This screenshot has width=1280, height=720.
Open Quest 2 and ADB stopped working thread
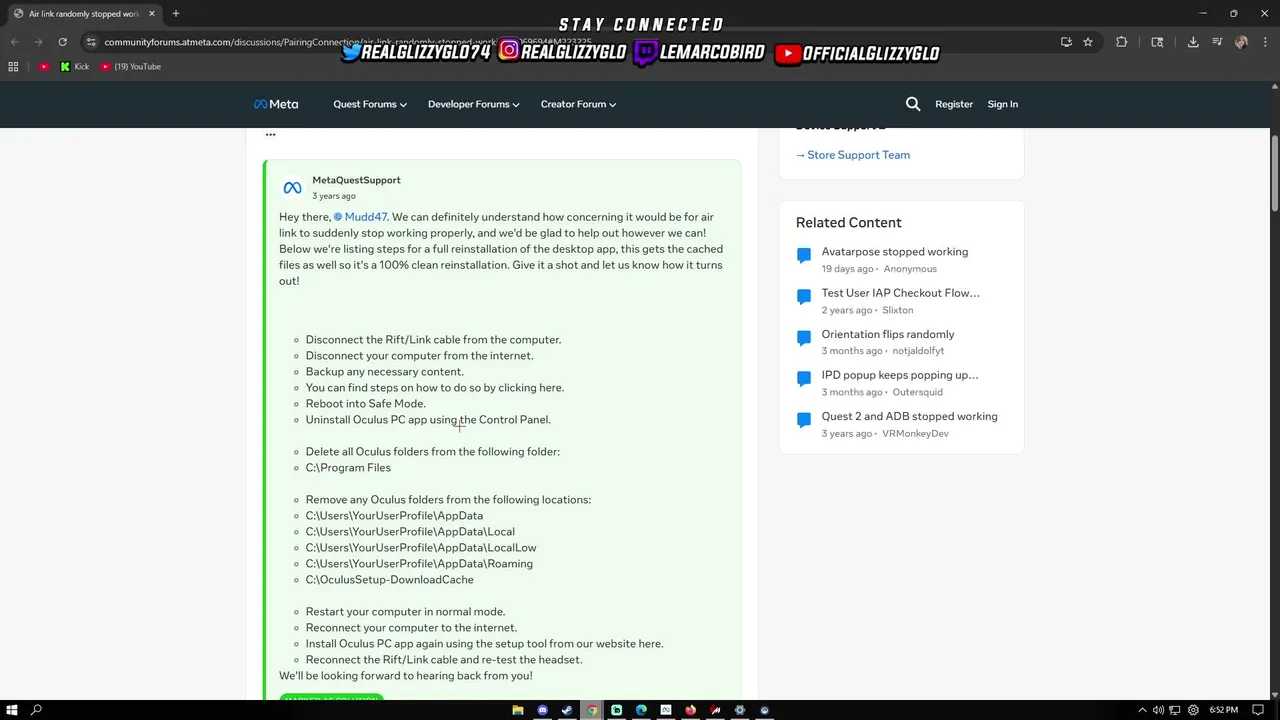pos(910,416)
